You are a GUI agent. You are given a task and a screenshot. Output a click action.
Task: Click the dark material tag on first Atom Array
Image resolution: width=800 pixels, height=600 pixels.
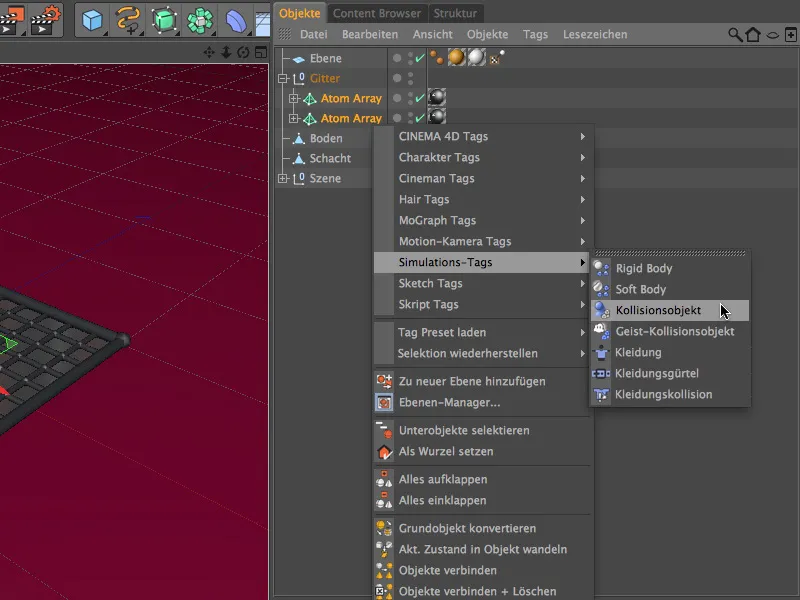437,97
